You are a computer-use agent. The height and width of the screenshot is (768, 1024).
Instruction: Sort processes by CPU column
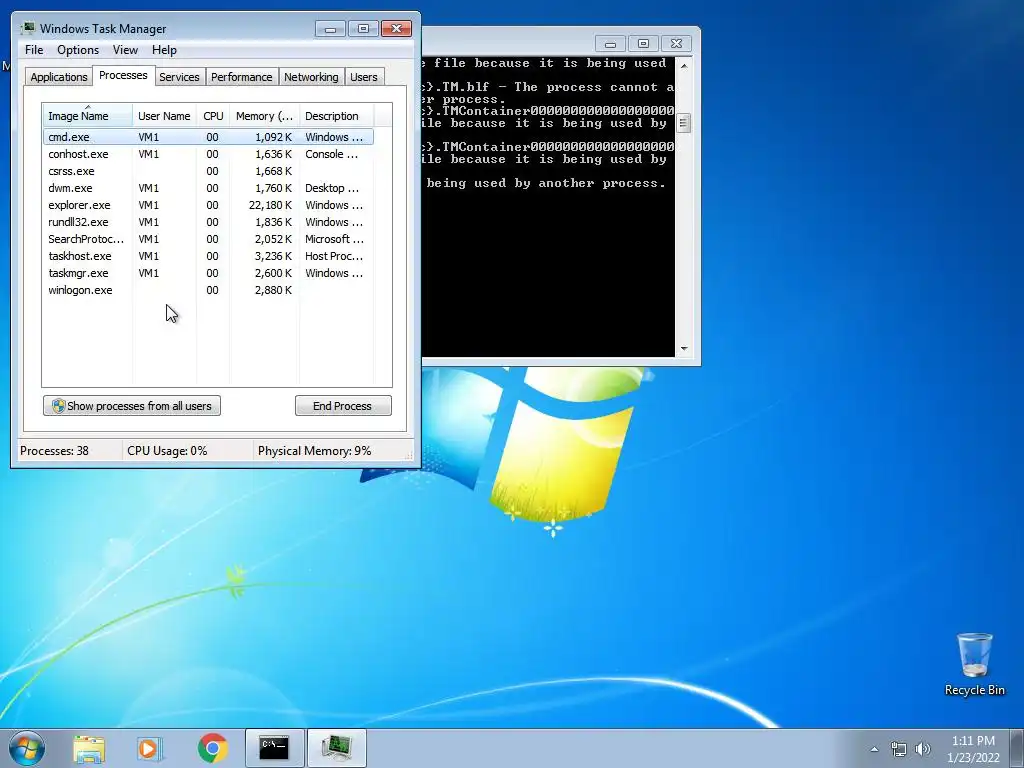tap(213, 116)
